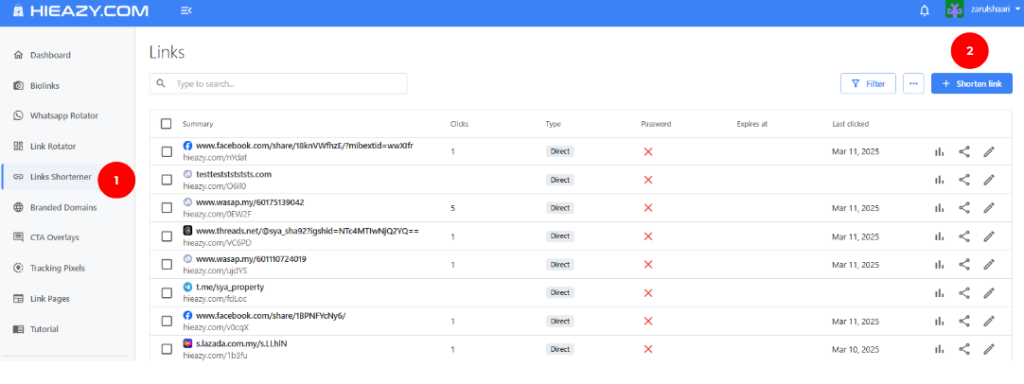Share the threads.net link via share icon
The width and height of the screenshot is (1024, 384).
[964, 236]
